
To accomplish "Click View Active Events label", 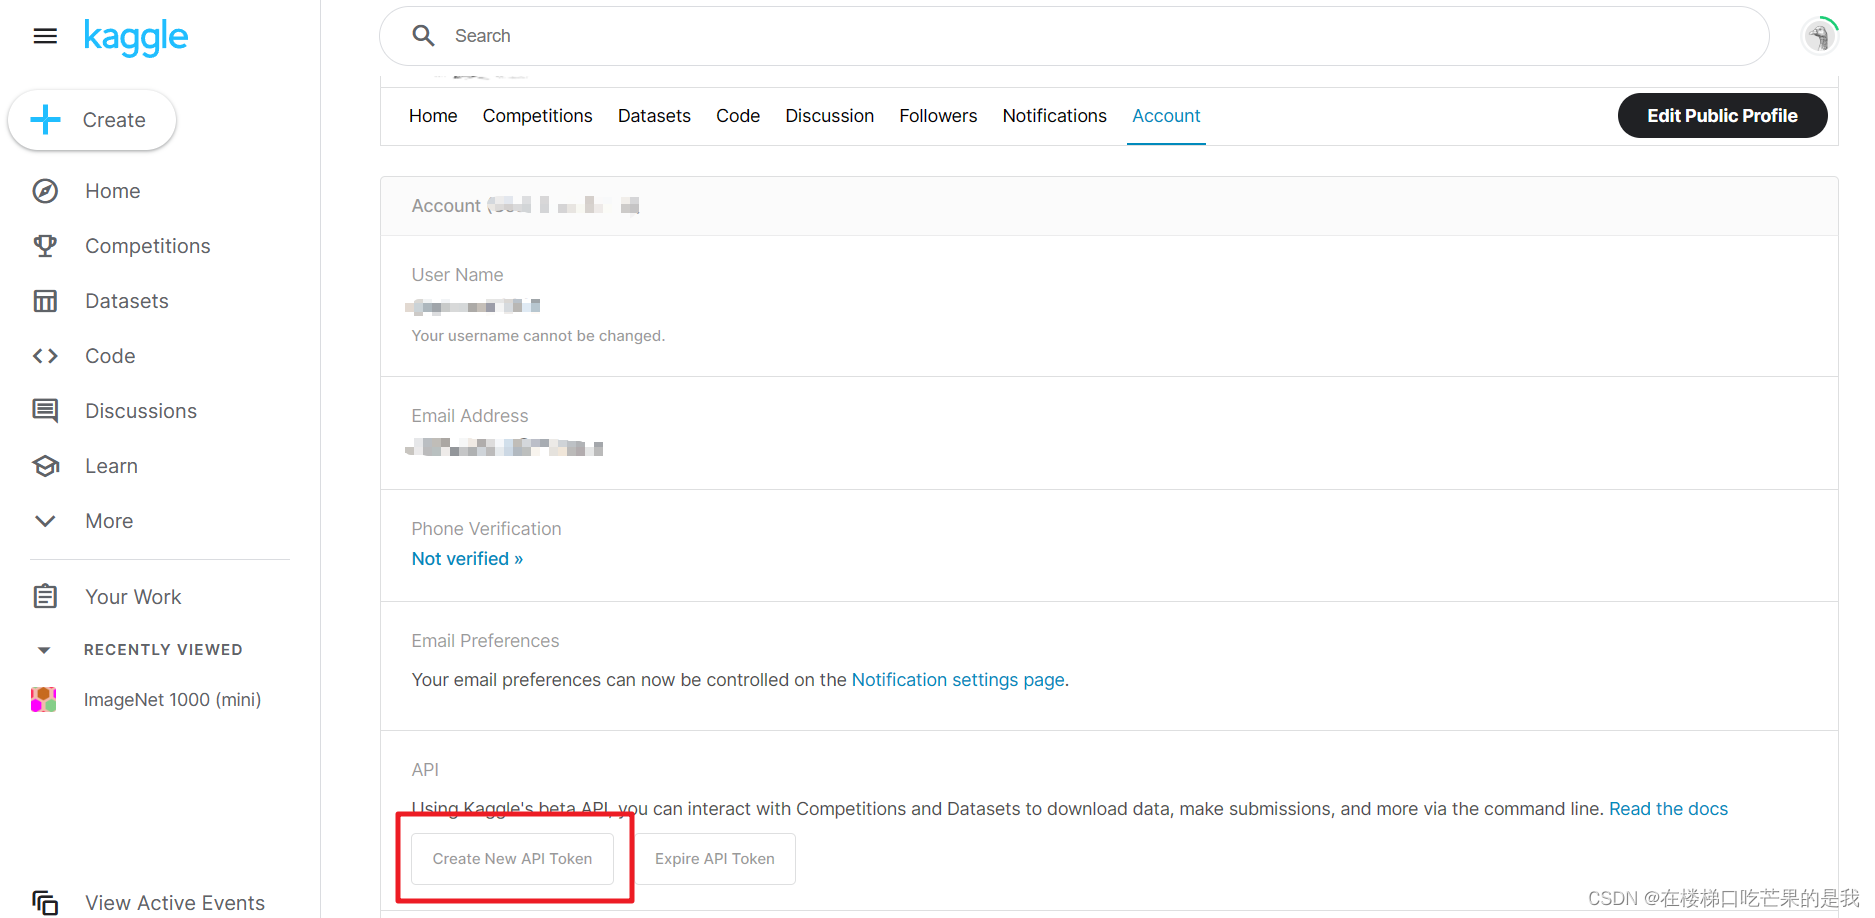I will 175,903.
